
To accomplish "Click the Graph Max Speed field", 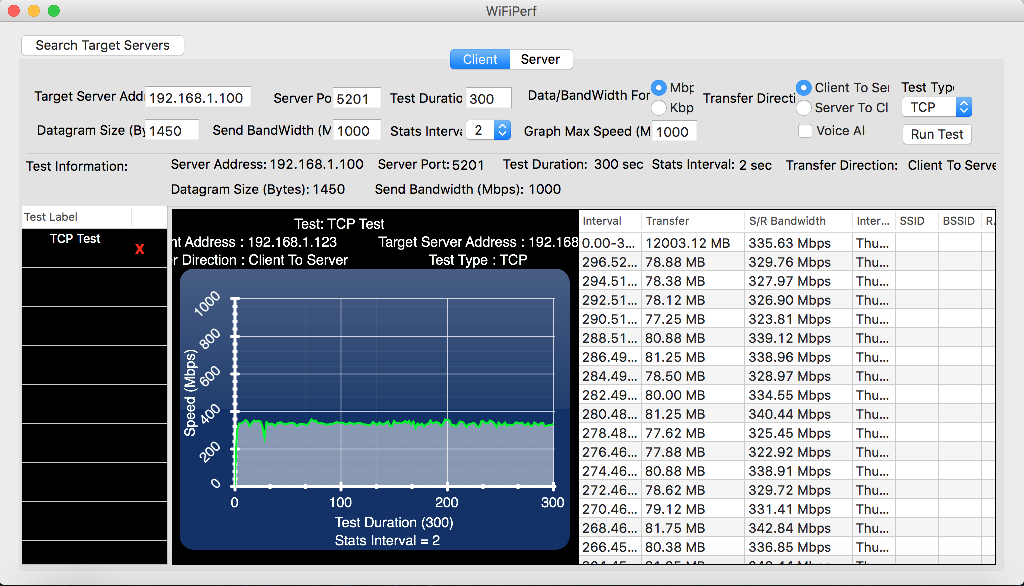I will click(x=674, y=131).
